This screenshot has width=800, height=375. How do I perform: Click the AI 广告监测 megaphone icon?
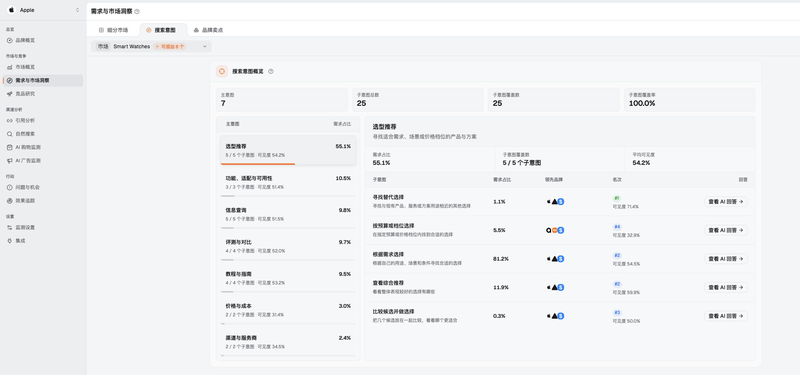coord(10,160)
